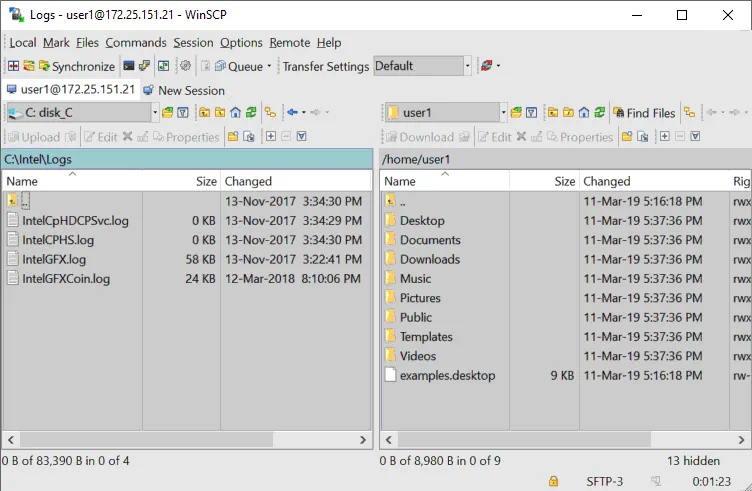The height and width of the screenshot is (491, 752).
Task: Go to home directory in remote panel
Action: pyautogui.click(x=583, y=113)
